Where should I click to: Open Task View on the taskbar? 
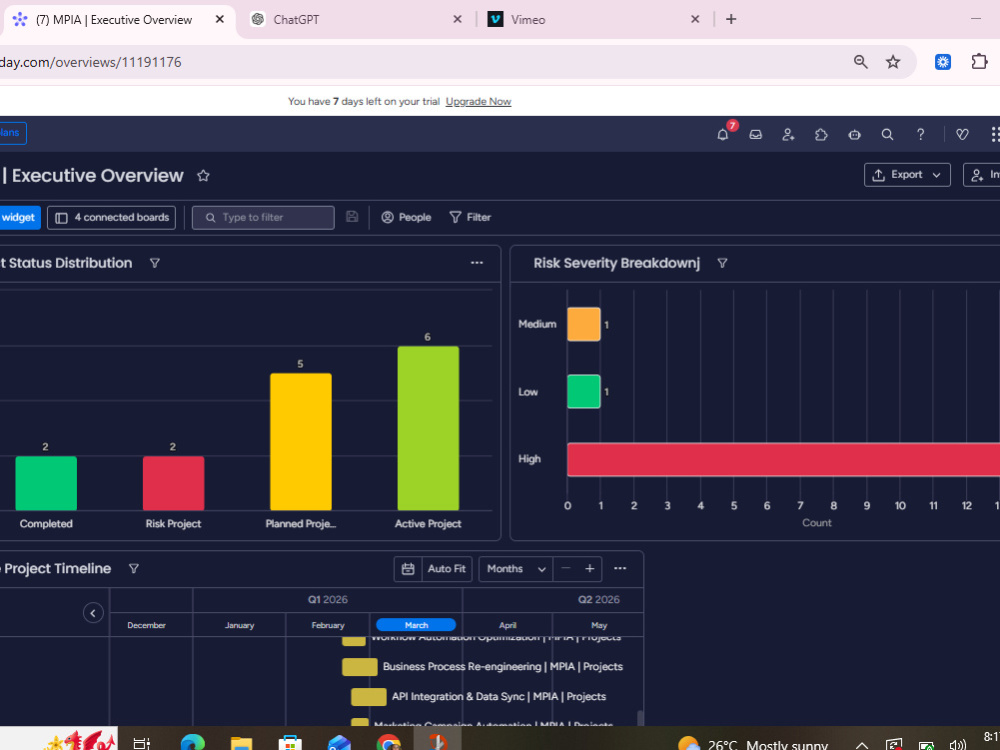(x=142, y=742)
